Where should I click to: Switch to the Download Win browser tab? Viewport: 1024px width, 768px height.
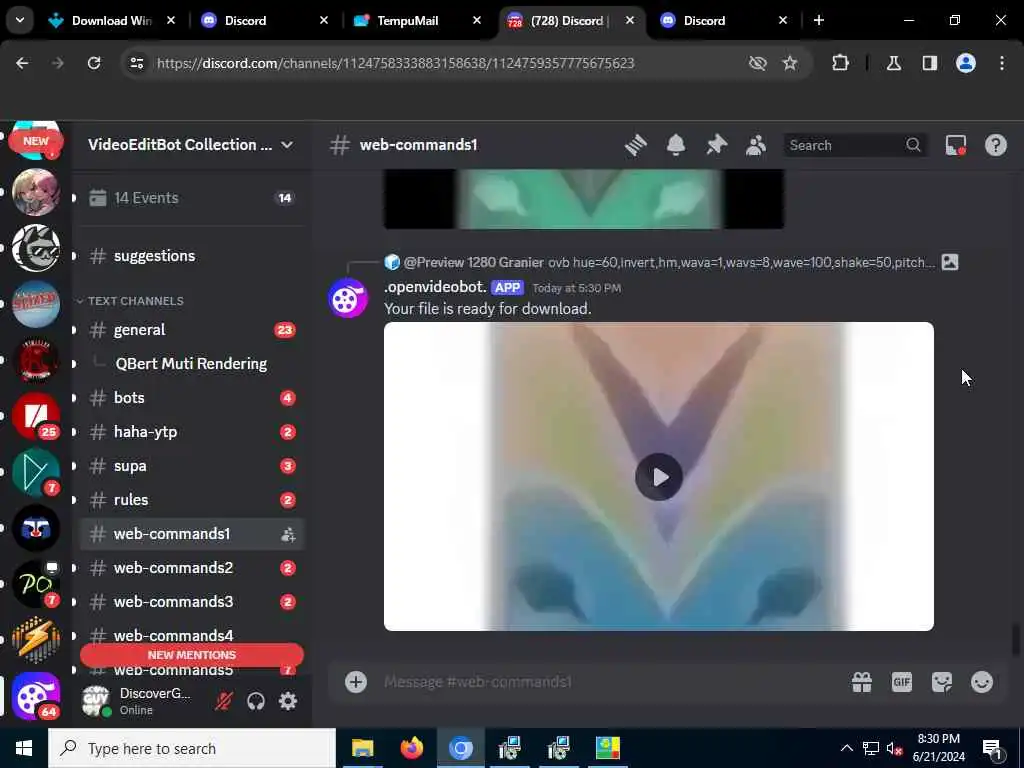tap(112, 21)
